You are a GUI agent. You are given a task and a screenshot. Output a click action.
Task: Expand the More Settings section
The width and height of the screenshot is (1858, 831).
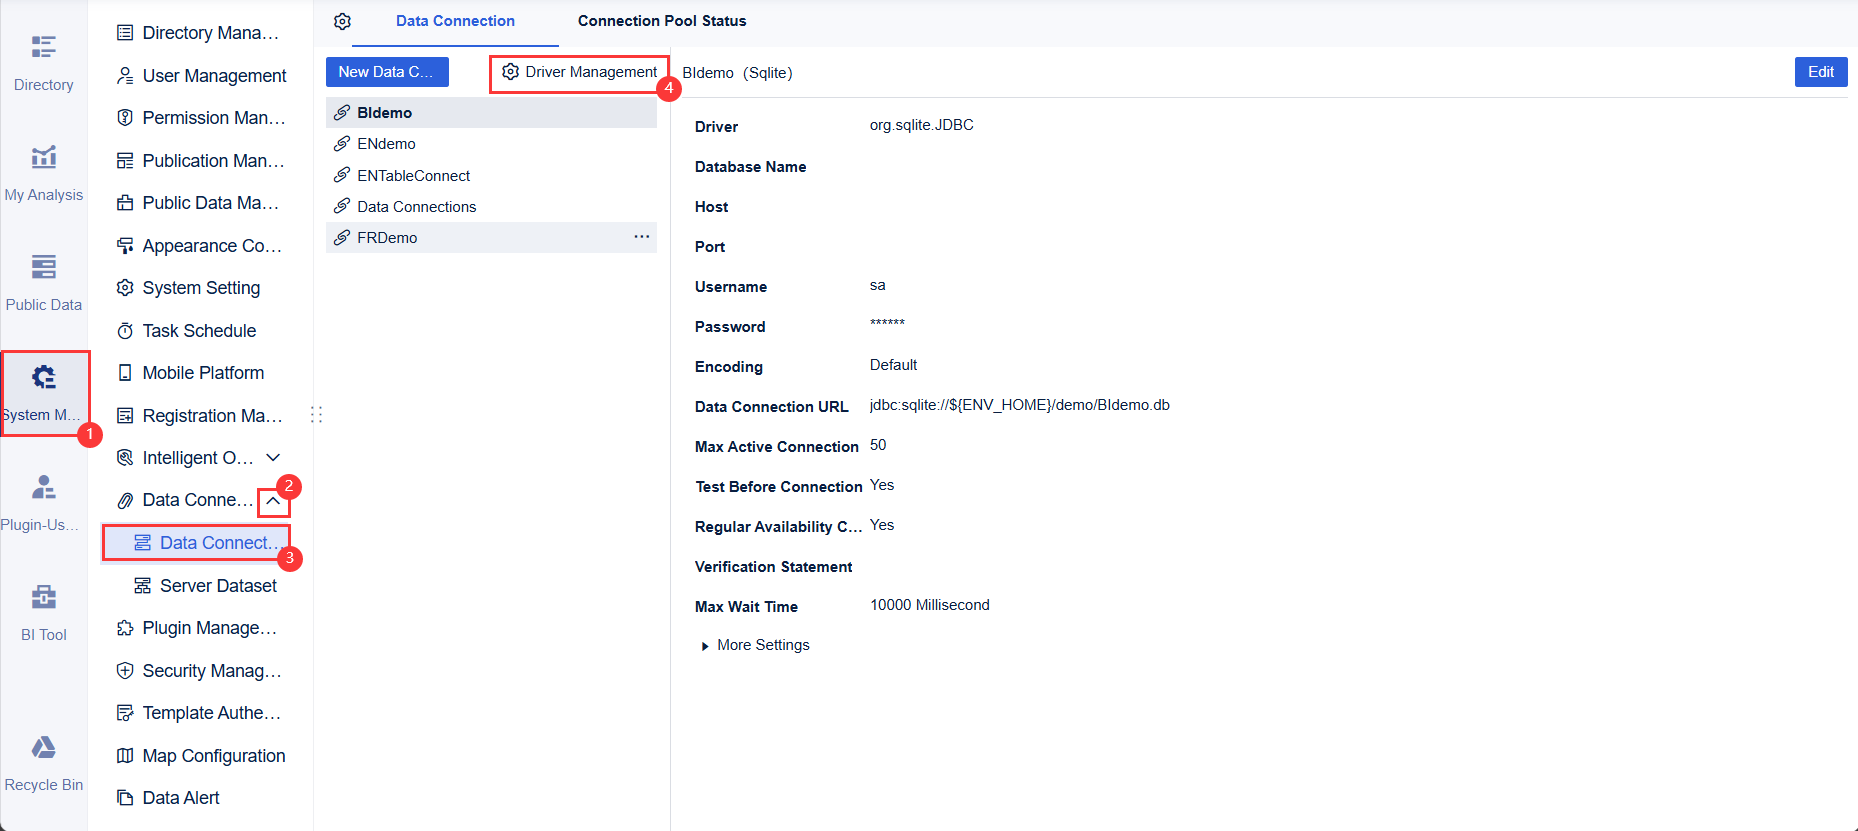point(756,645)
